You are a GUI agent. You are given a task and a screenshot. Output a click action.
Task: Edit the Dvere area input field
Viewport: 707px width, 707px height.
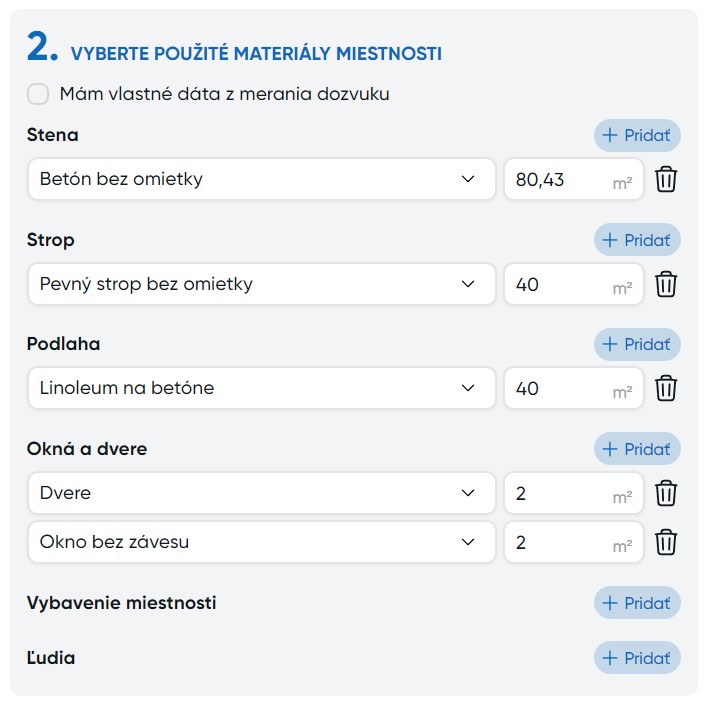[x=560, y=493]
